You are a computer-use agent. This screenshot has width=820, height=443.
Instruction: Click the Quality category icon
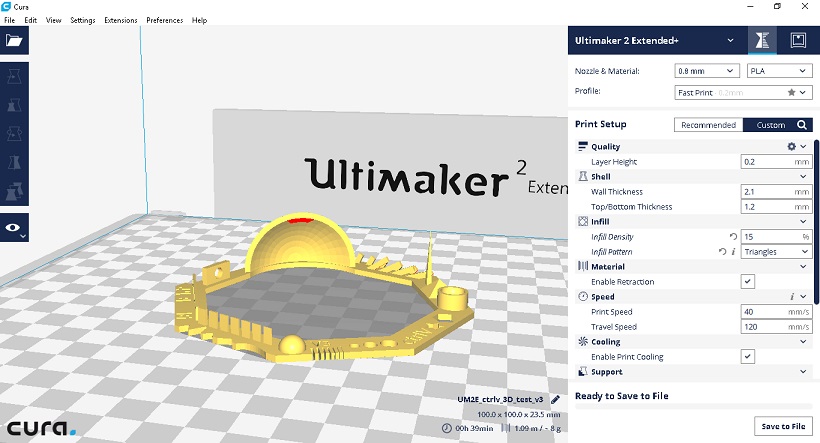click(583, 146)
